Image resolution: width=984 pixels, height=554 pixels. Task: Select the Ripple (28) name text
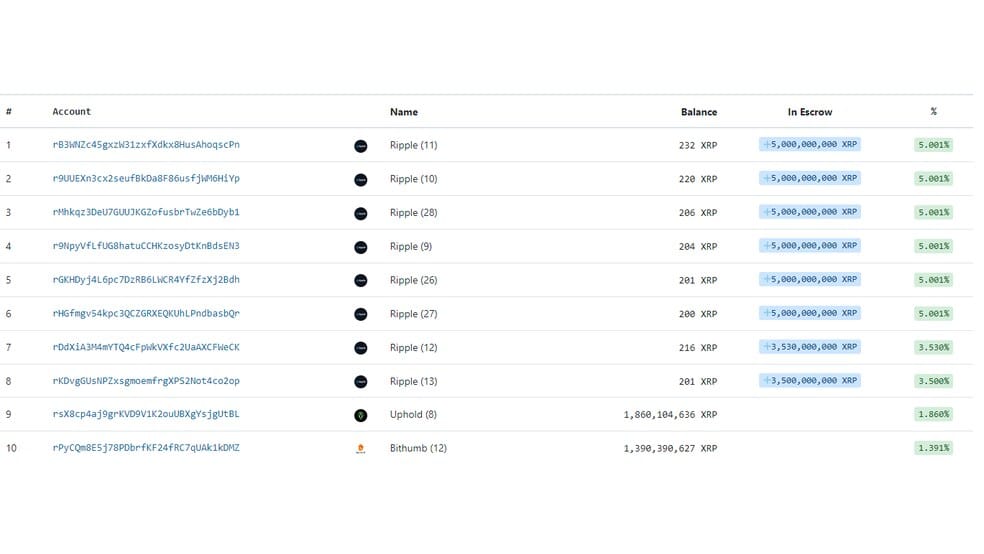point(414,213)
